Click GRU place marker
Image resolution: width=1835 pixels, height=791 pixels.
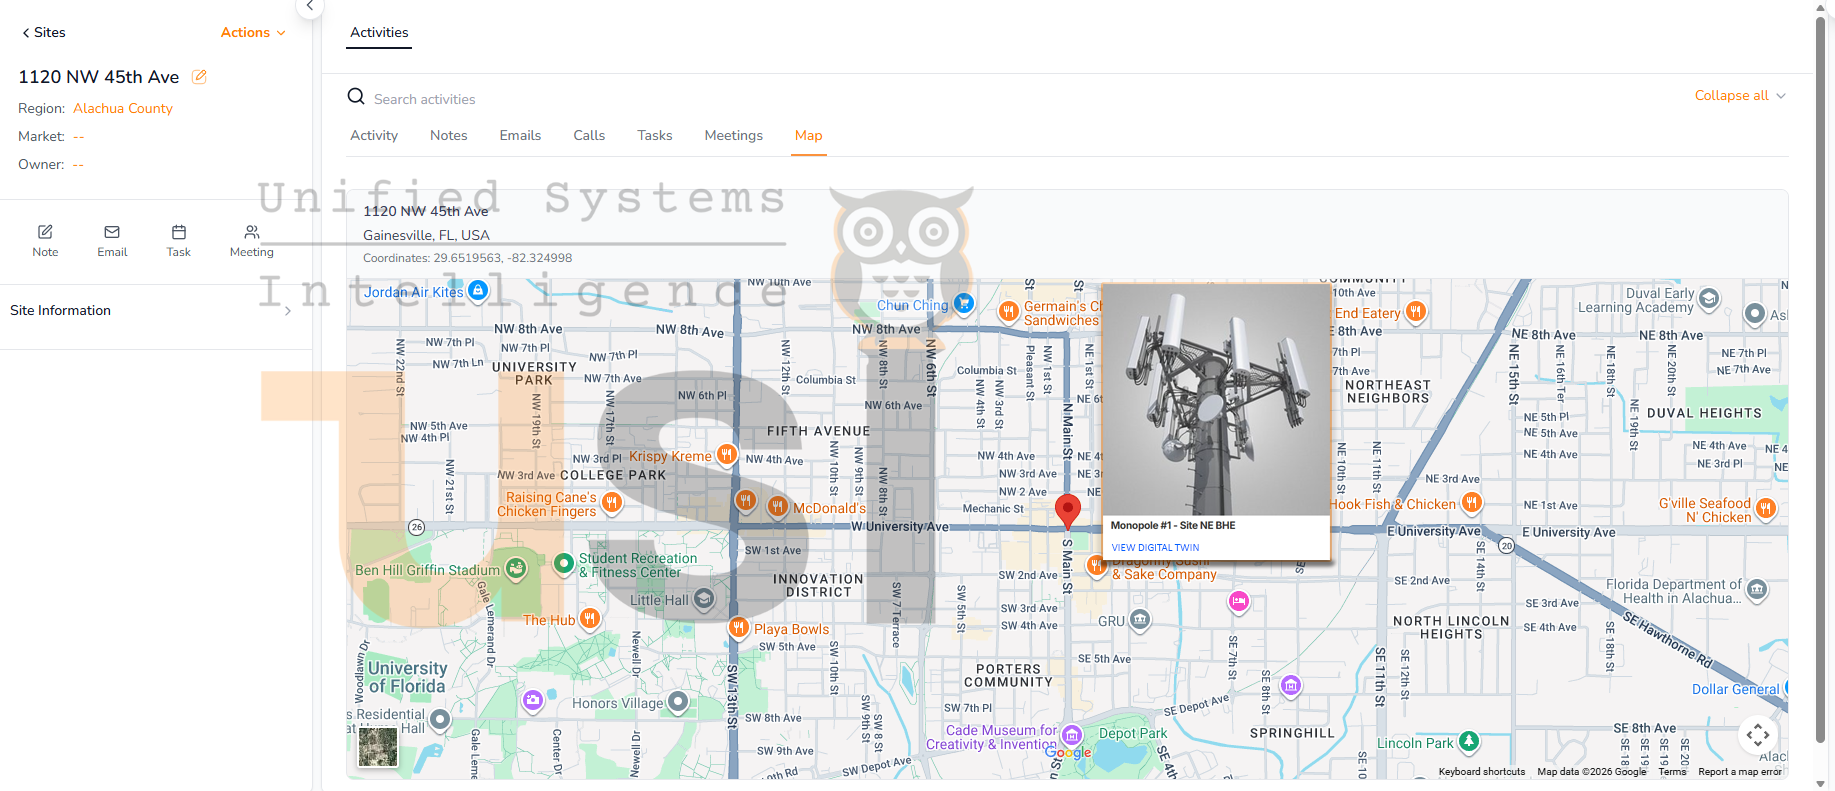(1139, 621)
